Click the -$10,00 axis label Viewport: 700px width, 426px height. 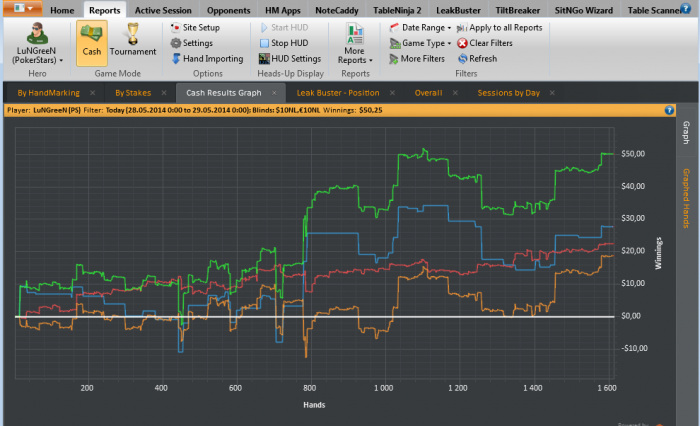634,348
